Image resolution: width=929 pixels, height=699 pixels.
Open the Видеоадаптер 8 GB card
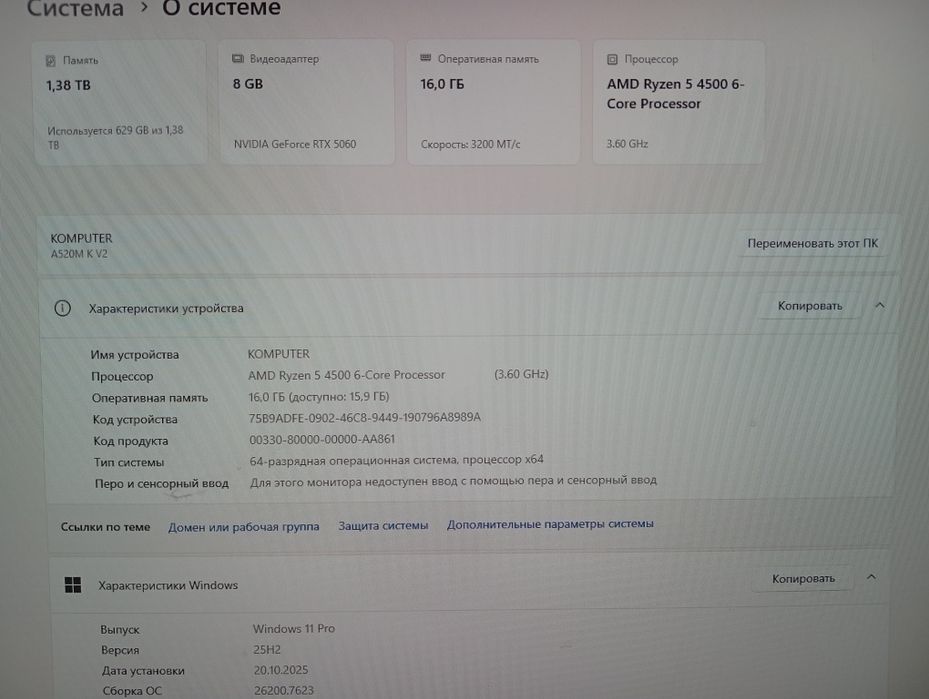(307, 102)
